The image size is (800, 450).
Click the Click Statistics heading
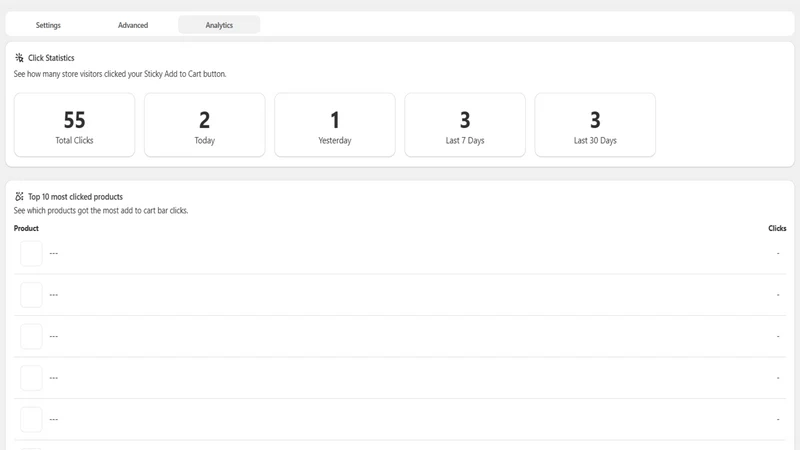pyautogui.click(x=51, y=58)
